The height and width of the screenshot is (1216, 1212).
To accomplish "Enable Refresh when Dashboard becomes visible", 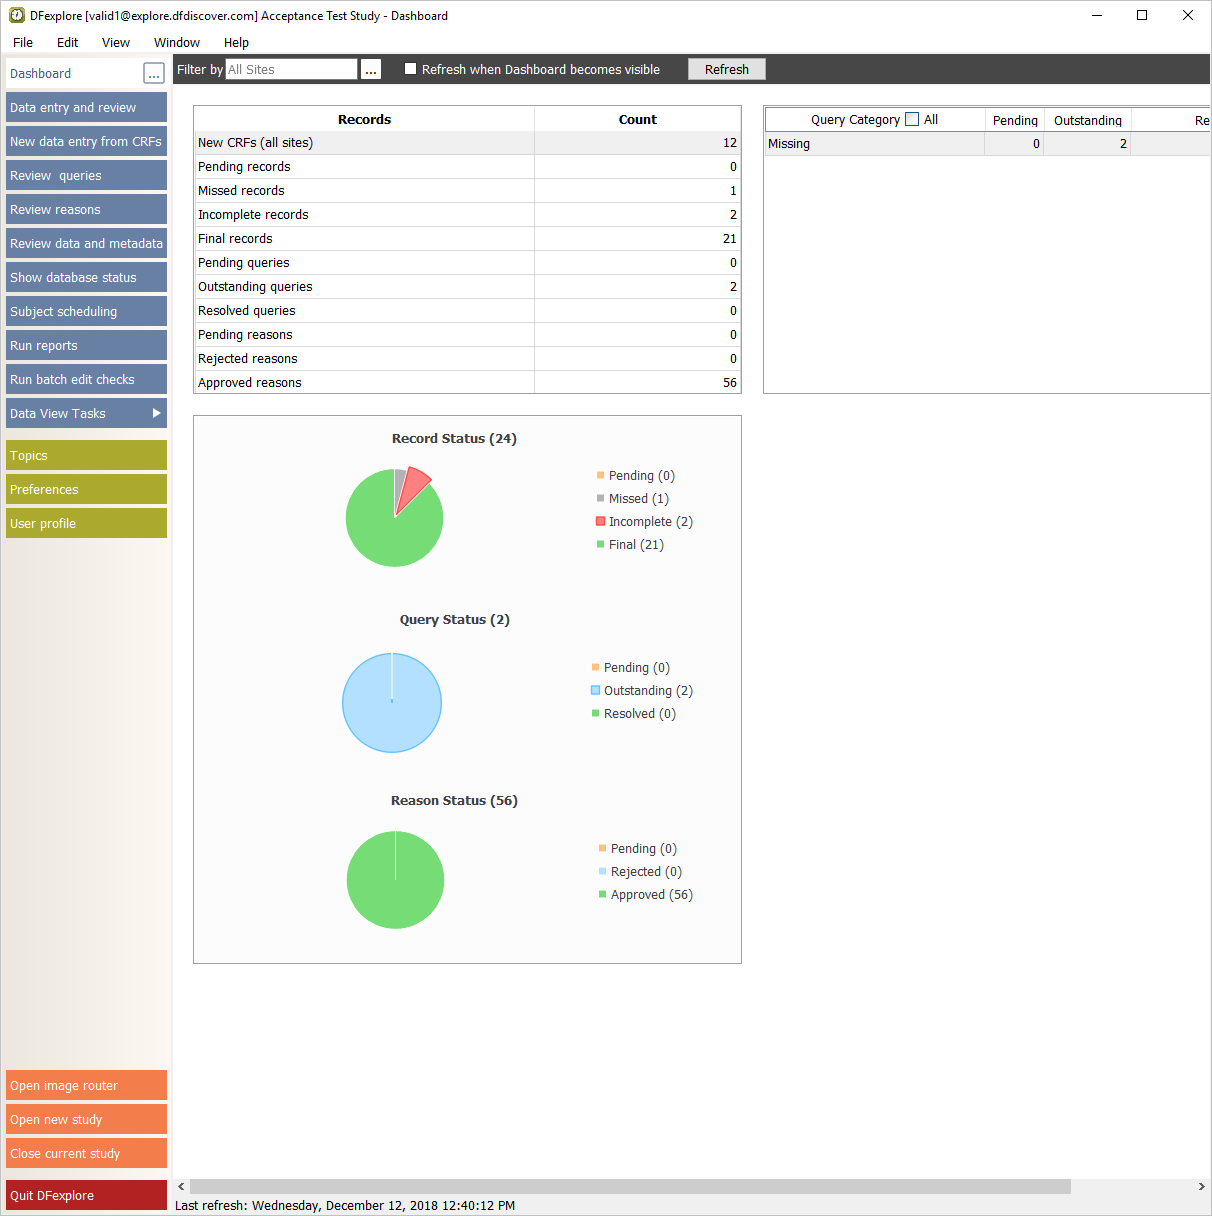I will [410, 69].
